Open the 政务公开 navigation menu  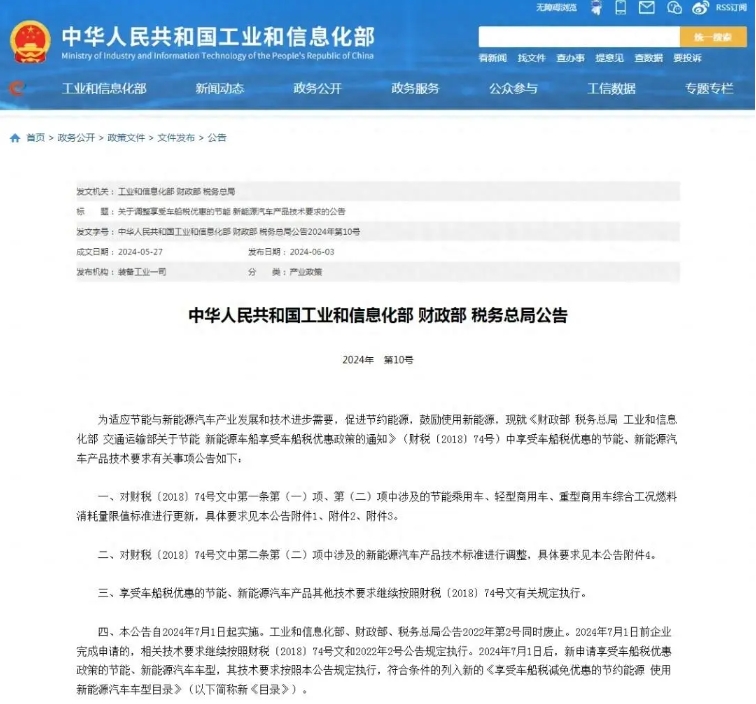[318, 88]
